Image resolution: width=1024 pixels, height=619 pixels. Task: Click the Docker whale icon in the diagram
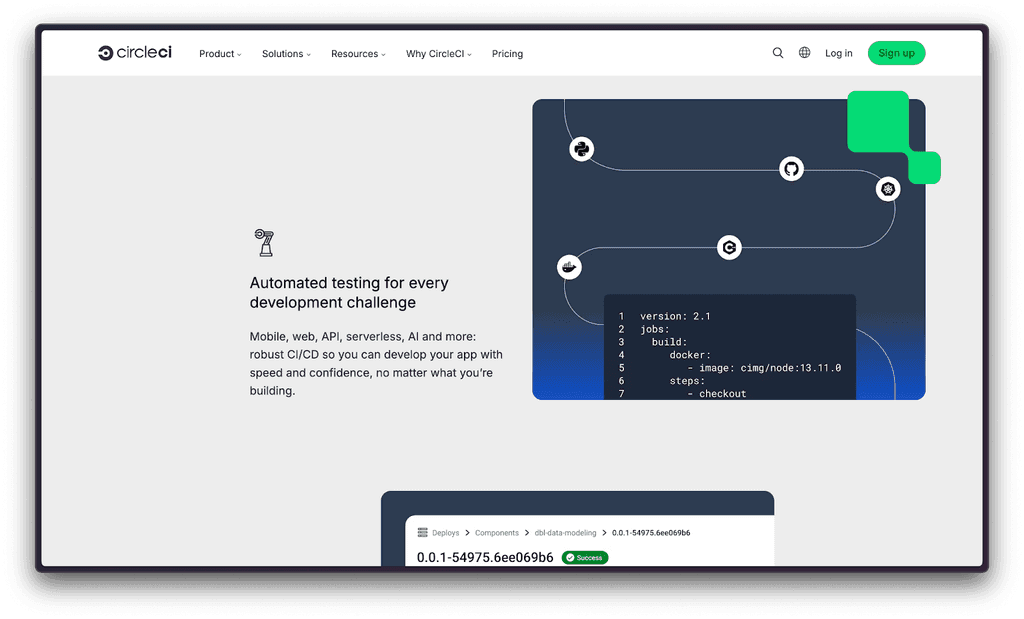pos(568,266)
